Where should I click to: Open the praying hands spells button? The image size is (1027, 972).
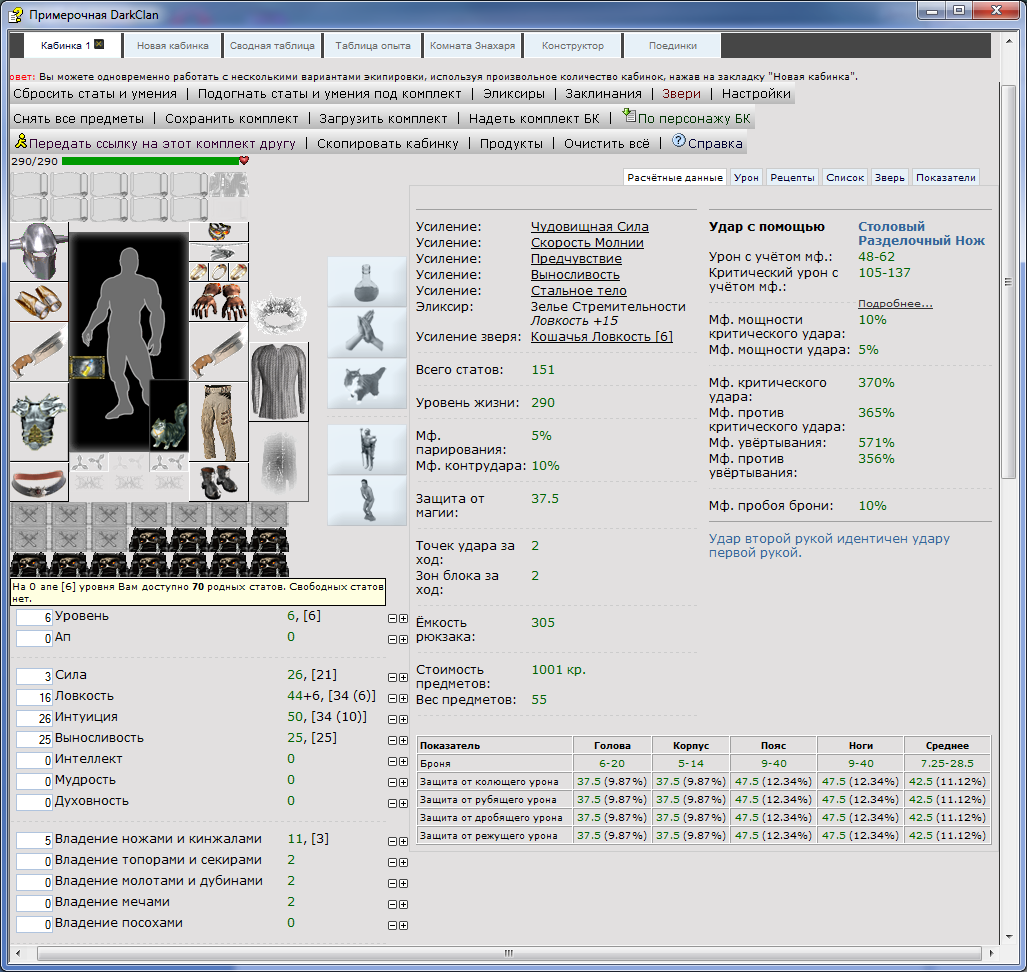(367, 333)
